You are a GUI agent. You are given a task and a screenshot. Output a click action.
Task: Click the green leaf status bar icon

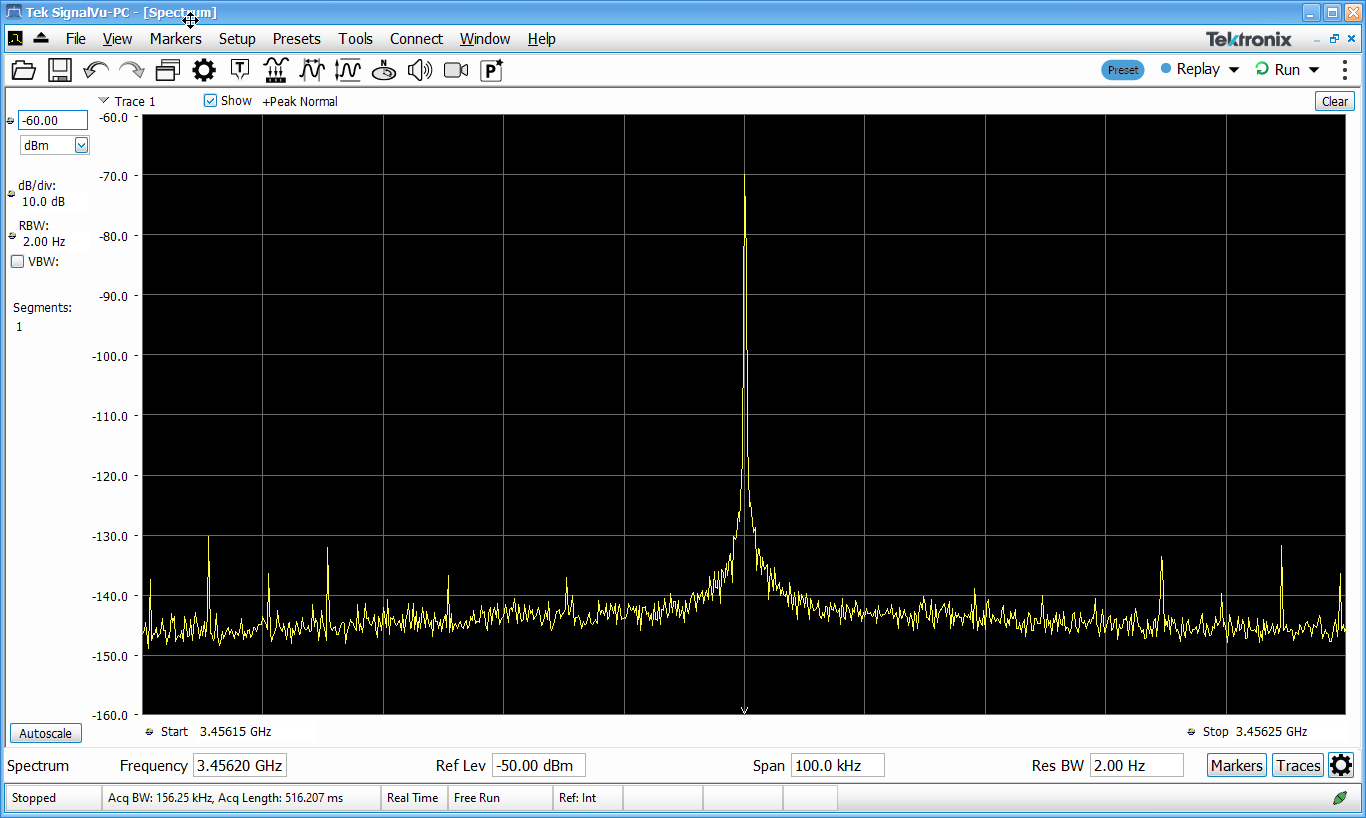pos(1340,798)
